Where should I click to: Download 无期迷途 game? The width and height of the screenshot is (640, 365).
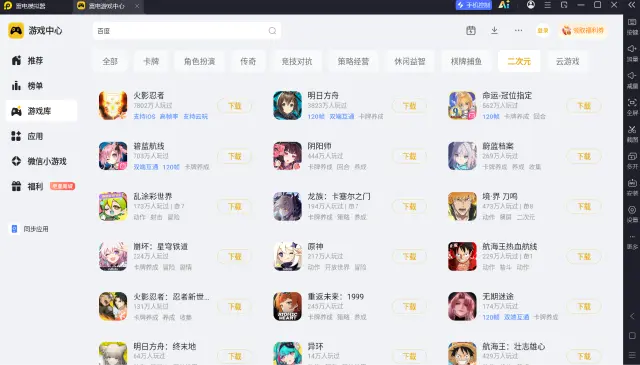point(584,307)
